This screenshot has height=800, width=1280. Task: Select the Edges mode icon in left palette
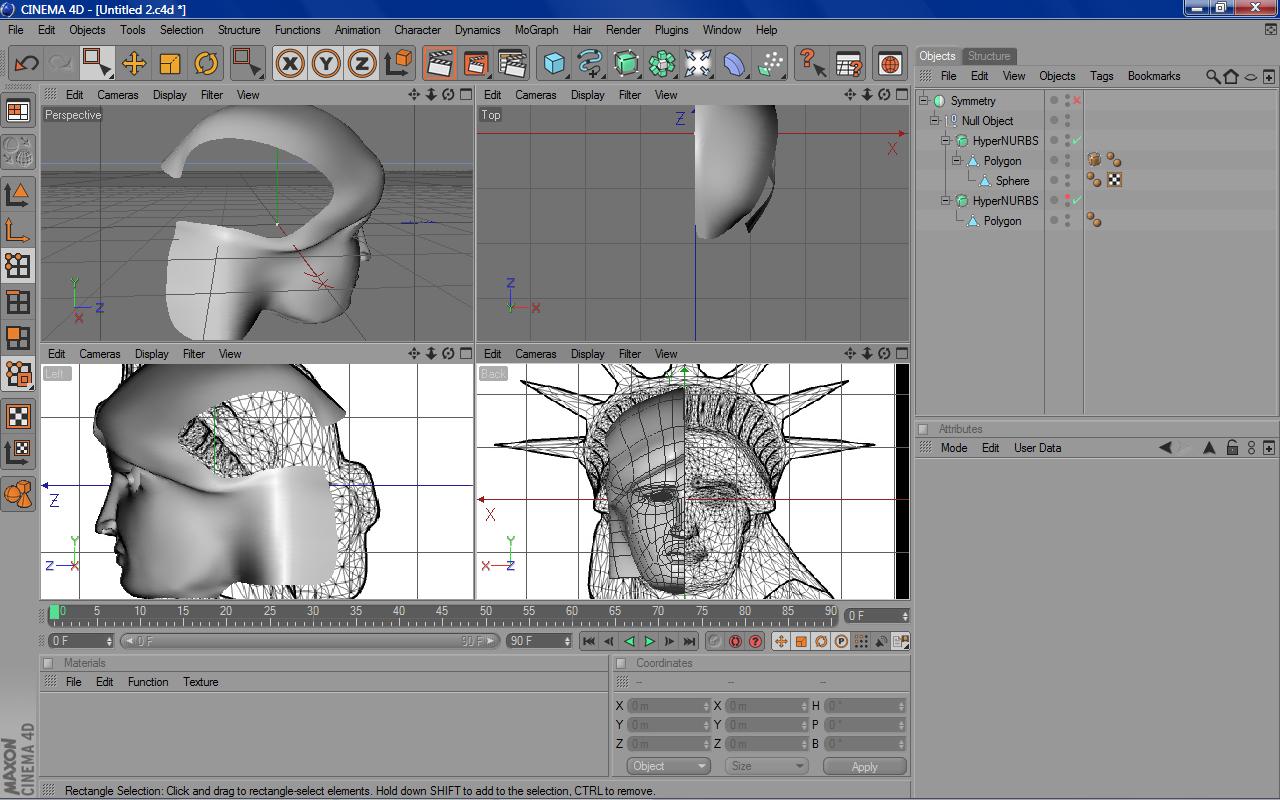point(18,302)
